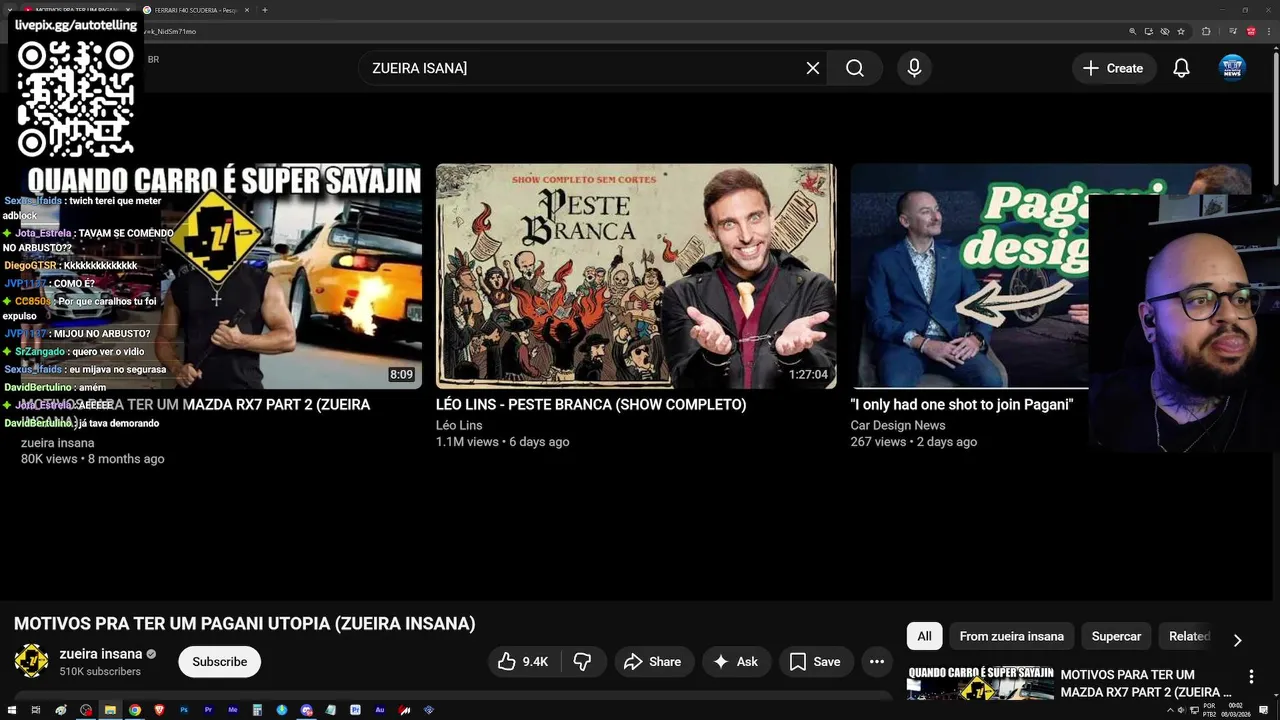Open the Create menu
The image size is (1280, 720).
point(1113,68)
